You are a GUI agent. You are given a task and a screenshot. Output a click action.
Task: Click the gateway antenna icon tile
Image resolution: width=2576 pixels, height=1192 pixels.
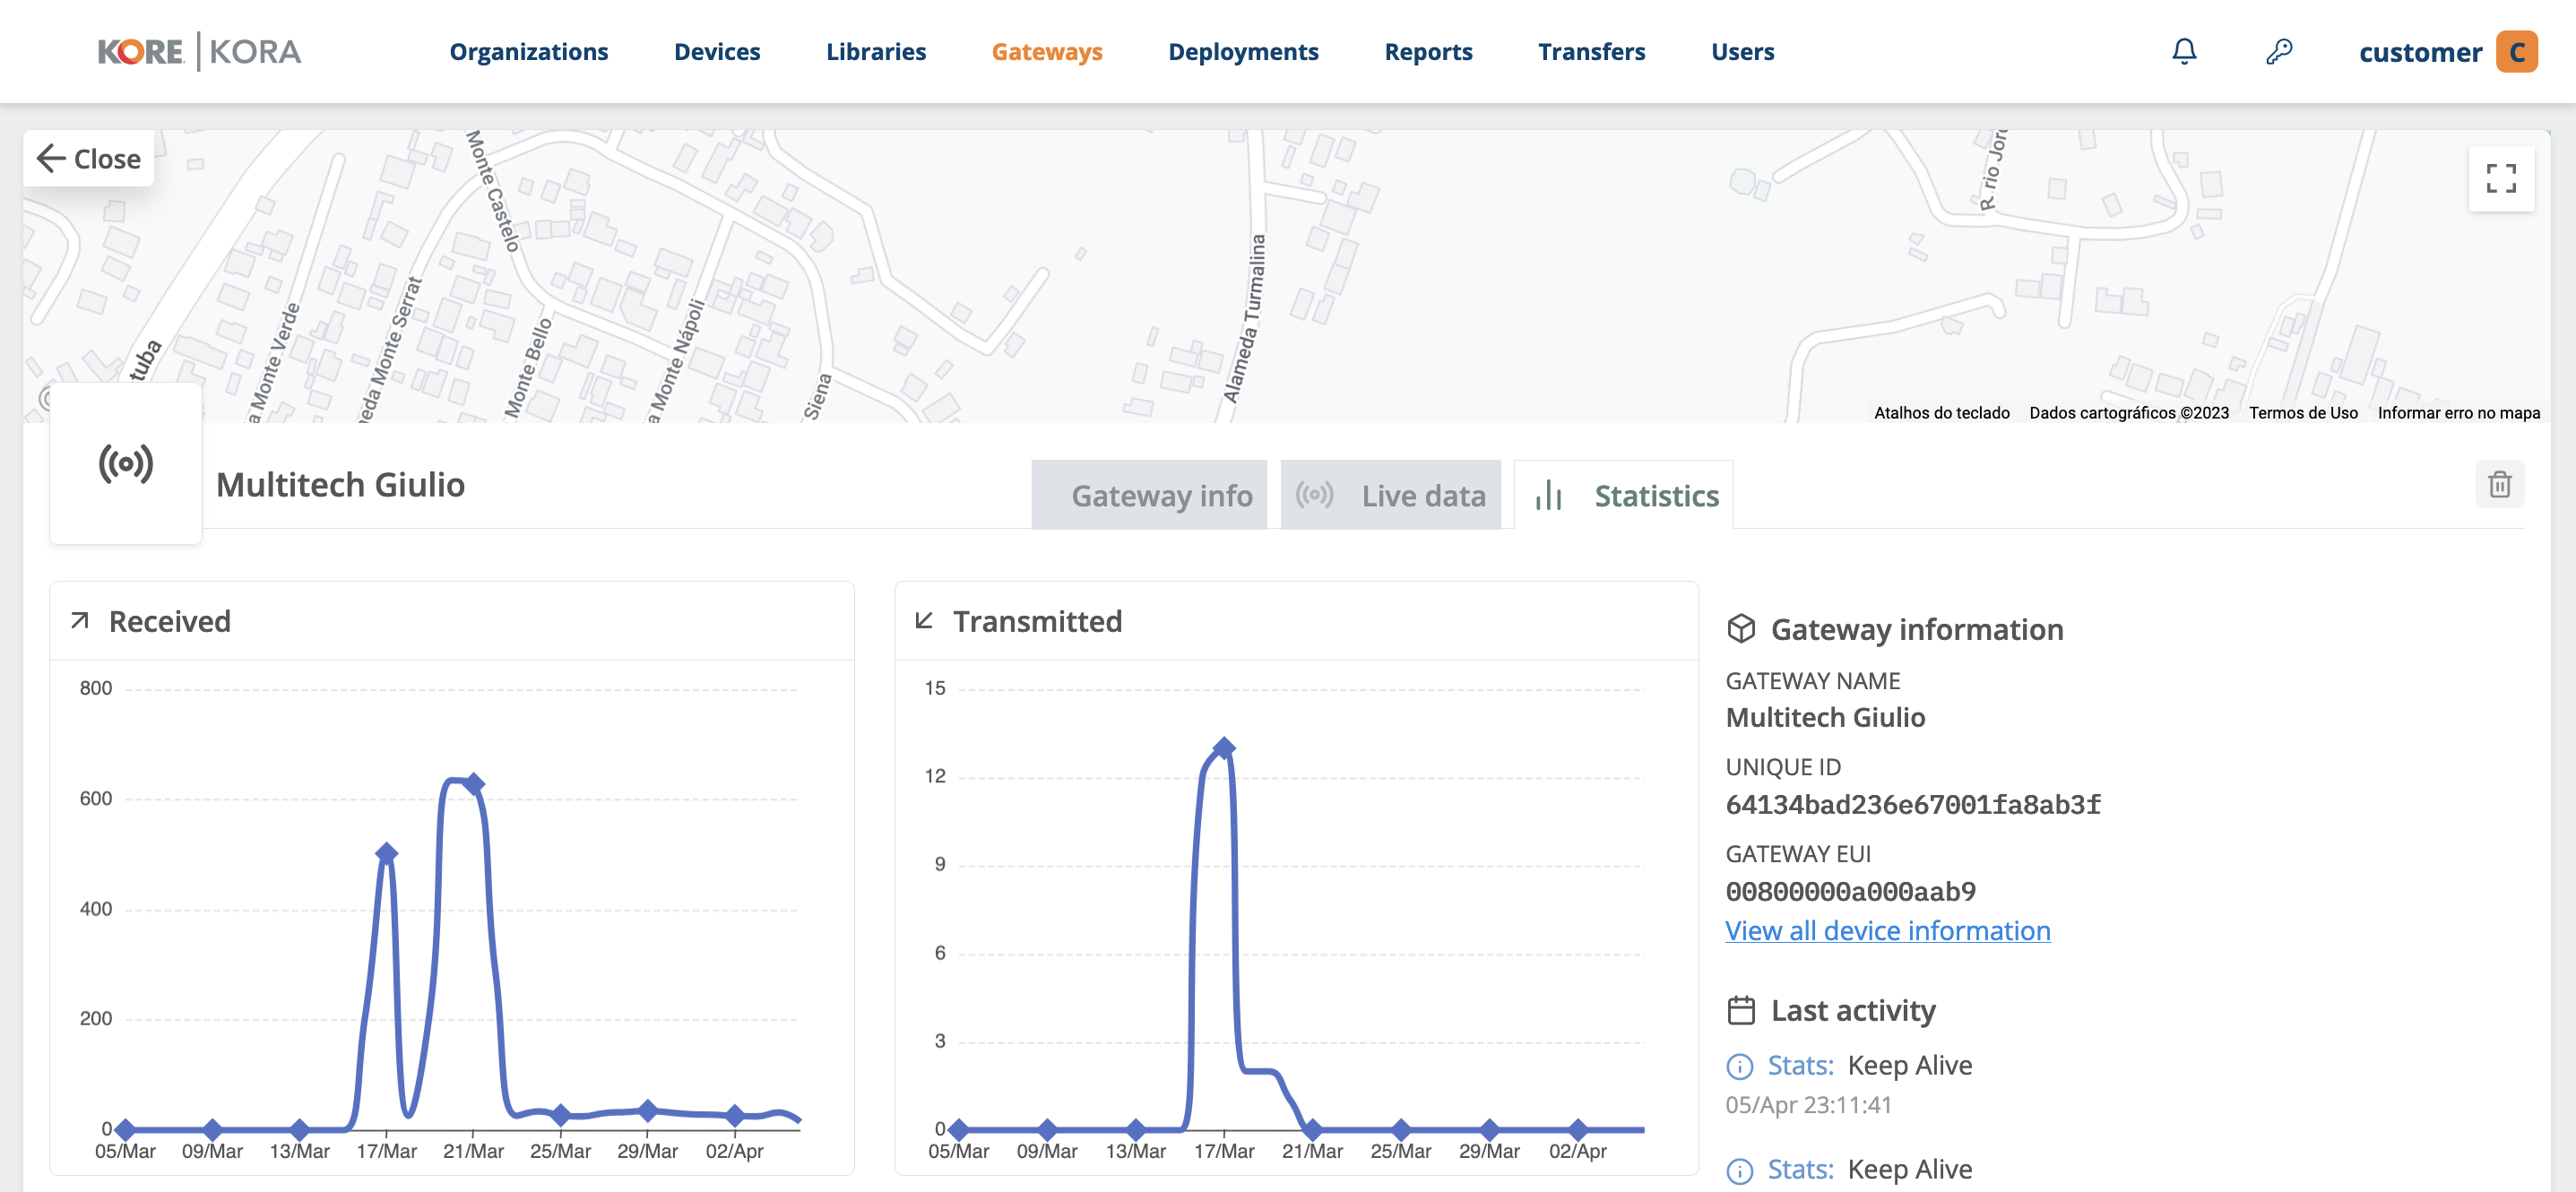coord(126,465)
